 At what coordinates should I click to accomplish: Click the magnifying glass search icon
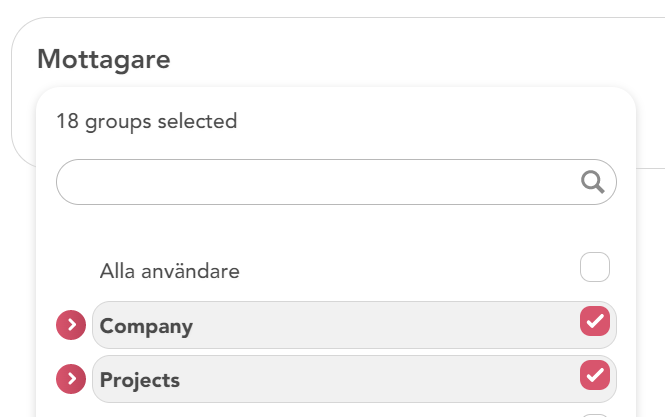coord(592,182)
